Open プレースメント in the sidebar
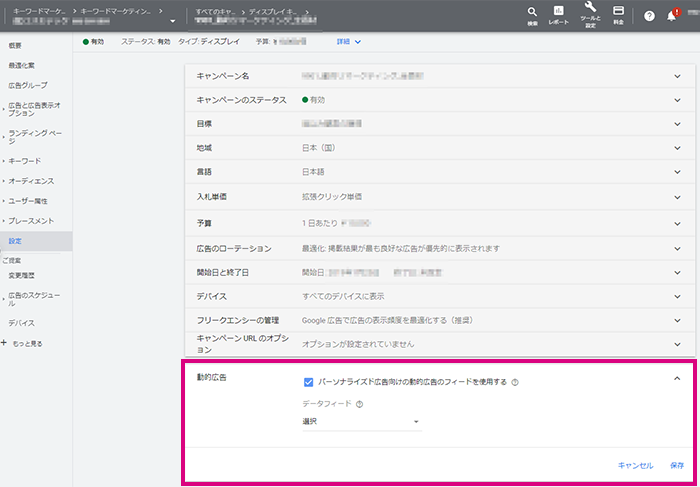 (x=31, y=221)
